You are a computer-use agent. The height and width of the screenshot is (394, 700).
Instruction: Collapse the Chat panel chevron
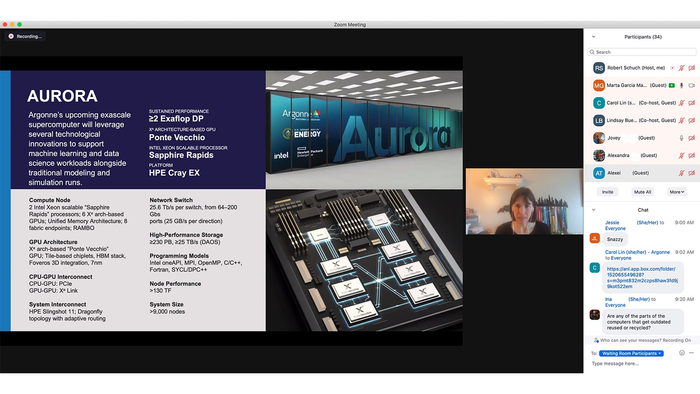[x=593, y=210]
